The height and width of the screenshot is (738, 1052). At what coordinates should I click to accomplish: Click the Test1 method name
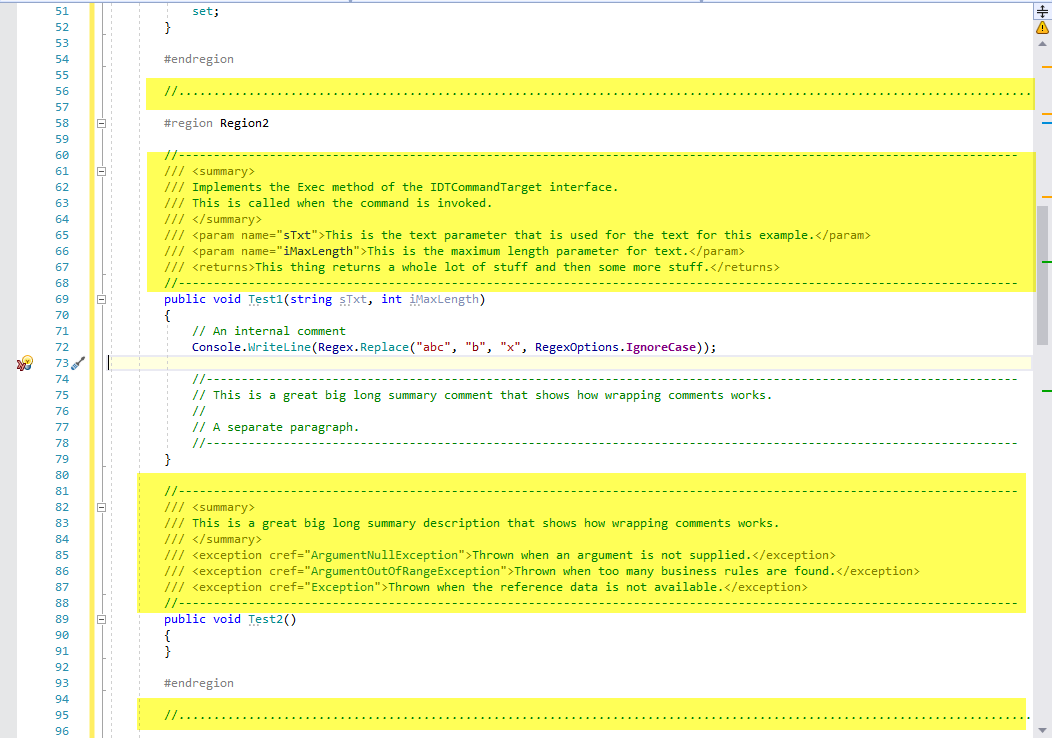click(x=266, y=299)
